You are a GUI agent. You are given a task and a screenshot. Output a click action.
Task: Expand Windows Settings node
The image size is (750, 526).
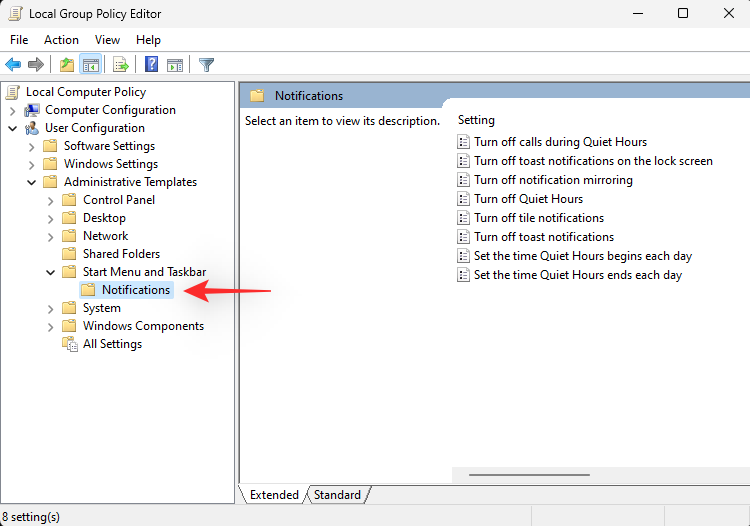pos(32,165)
